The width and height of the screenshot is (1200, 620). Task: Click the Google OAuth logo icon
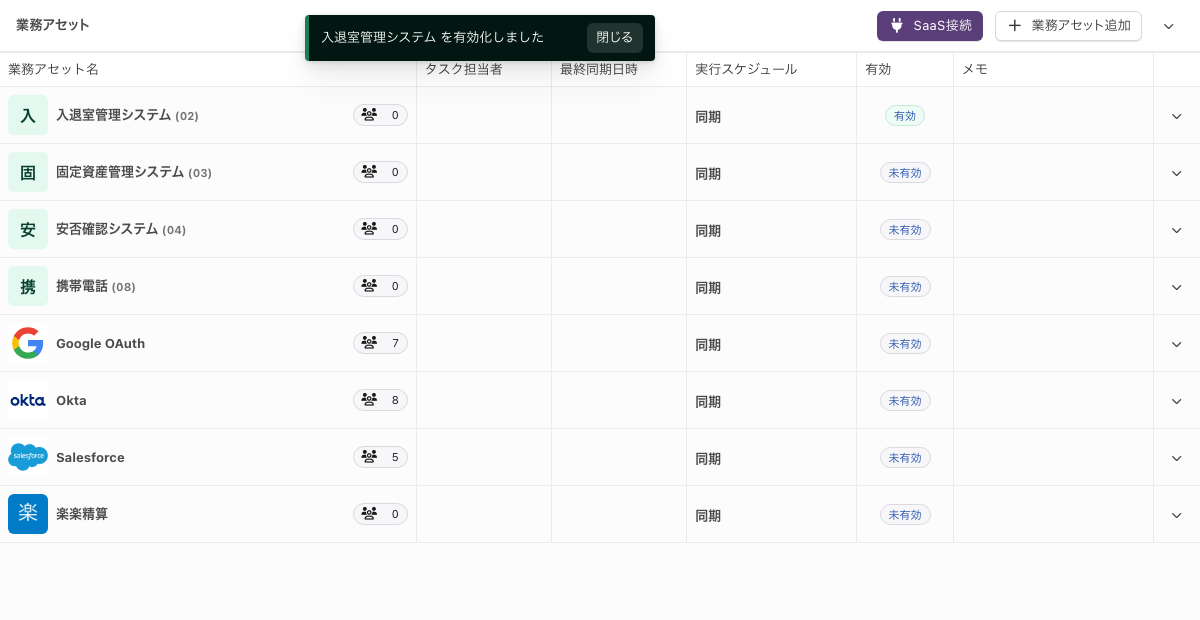[28, 343]
